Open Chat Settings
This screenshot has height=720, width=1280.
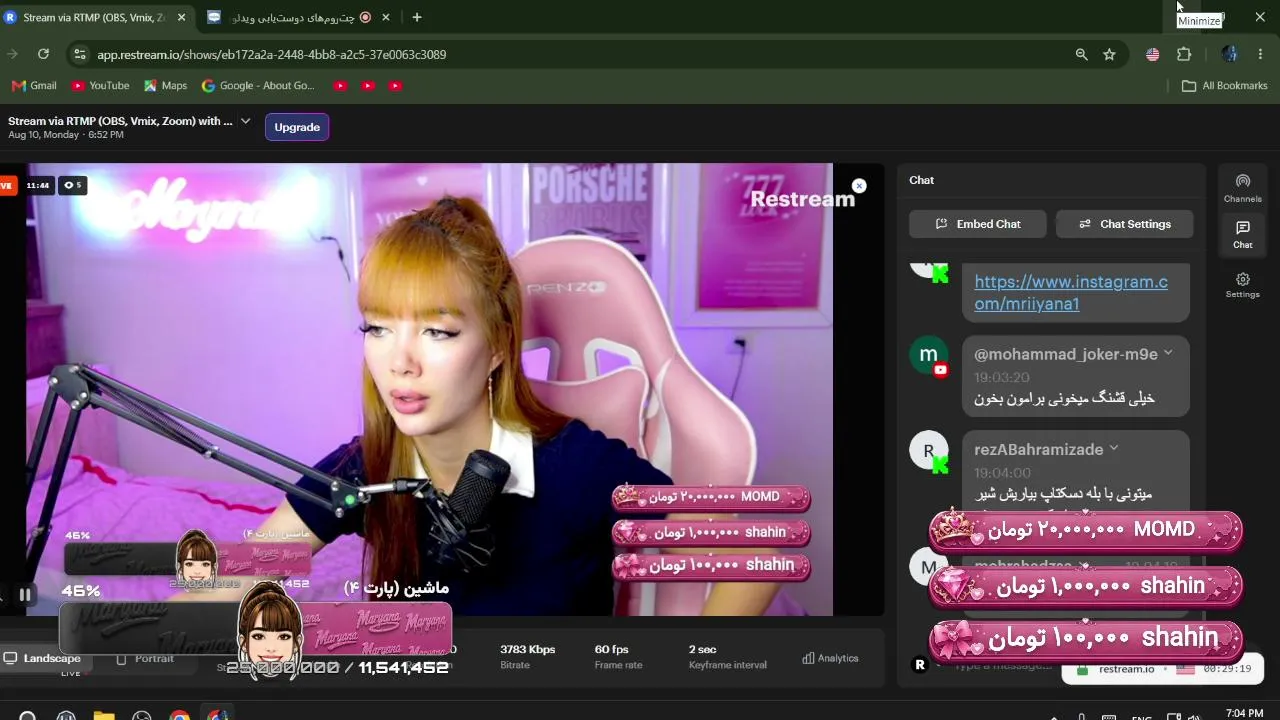(x=1125, y=224)
